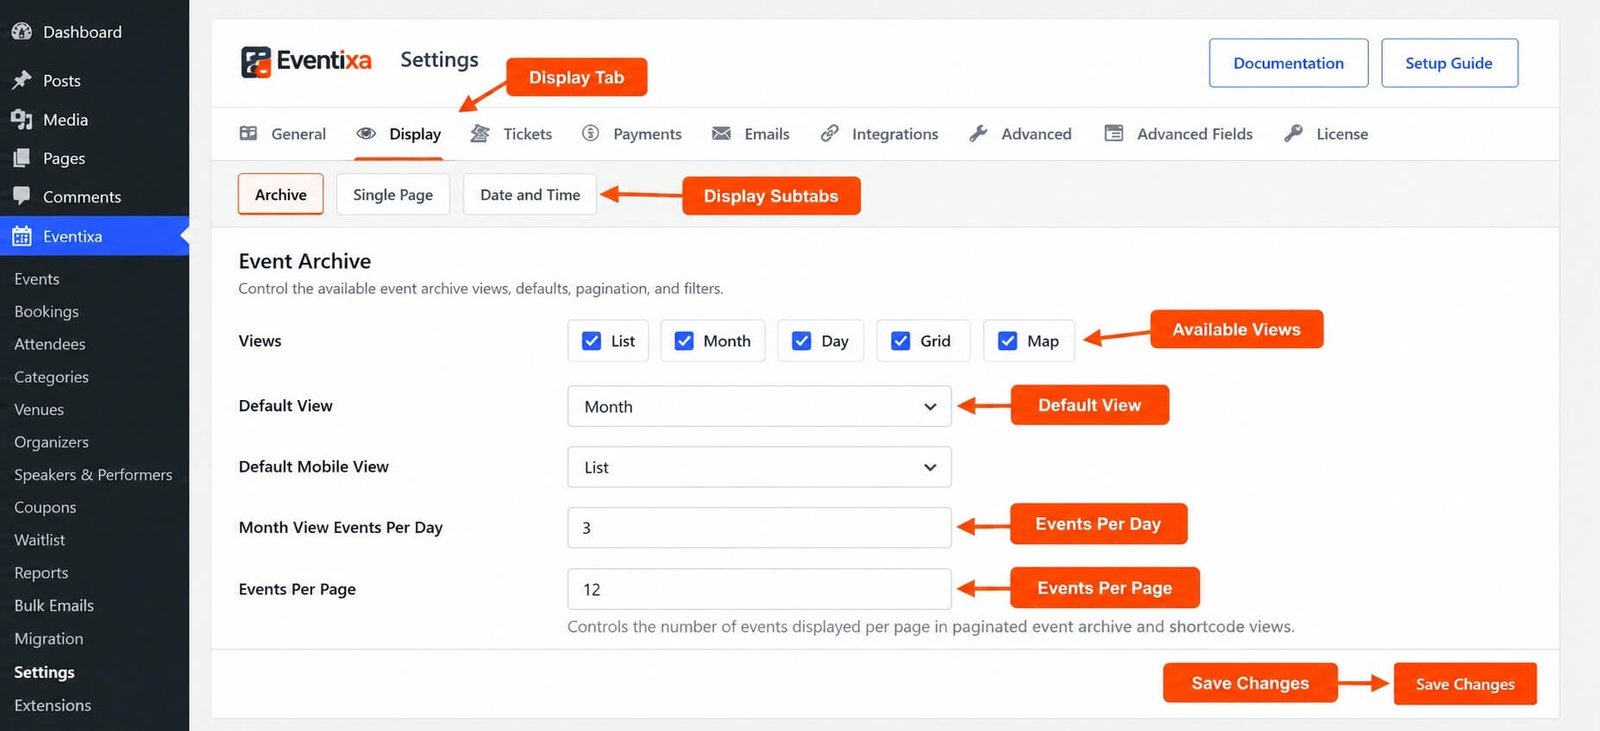
Task: Open Venues in the sidebar menu
Action: click(x=39, y=409)
